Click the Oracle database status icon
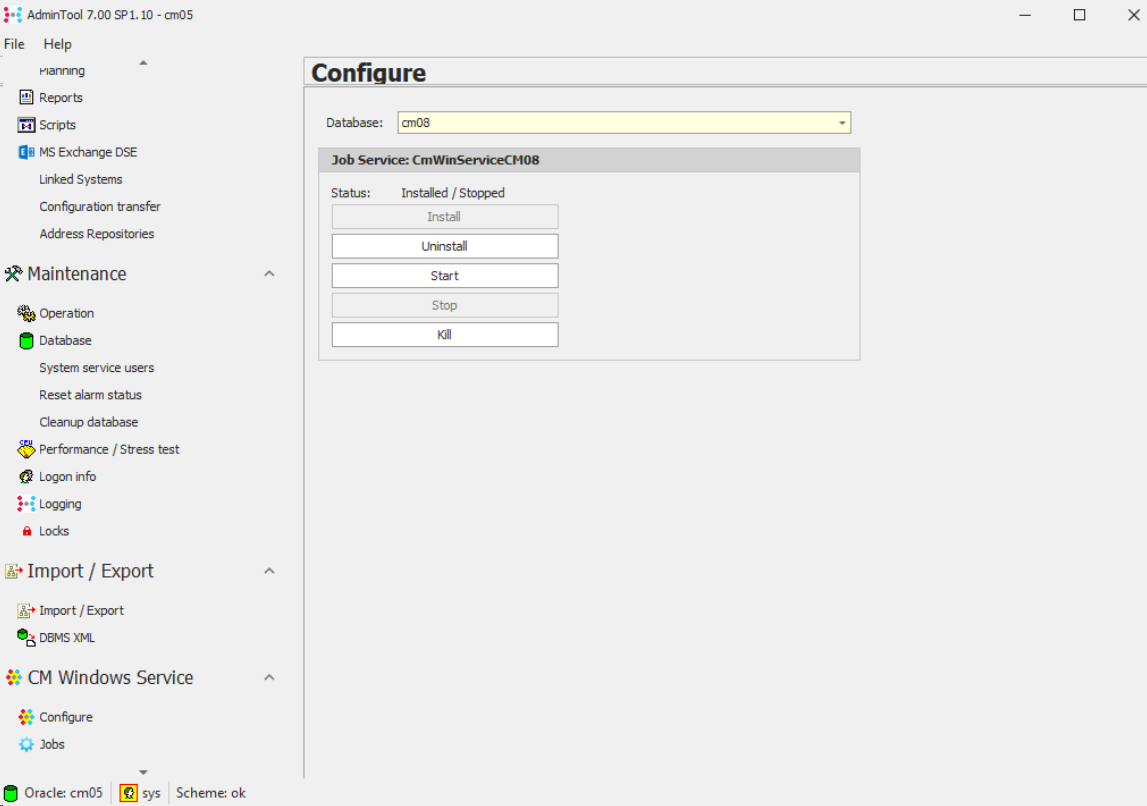This screenshot has width=1147, height=806. pos(11,794)
